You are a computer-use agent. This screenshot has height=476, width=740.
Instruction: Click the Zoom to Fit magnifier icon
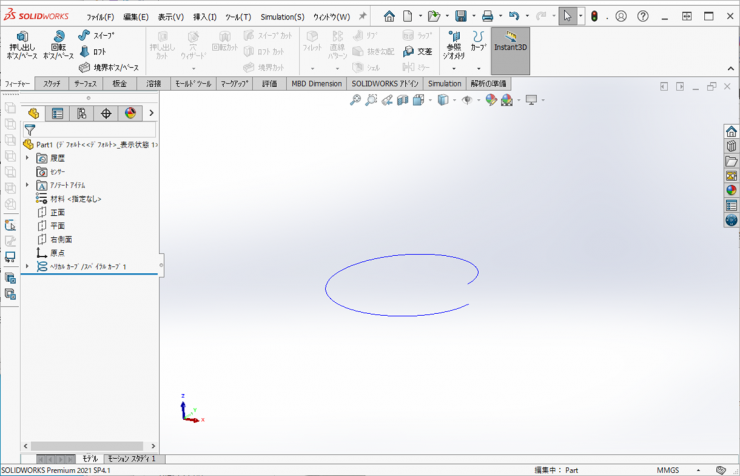pyautogui.click(x=355, y=100)
